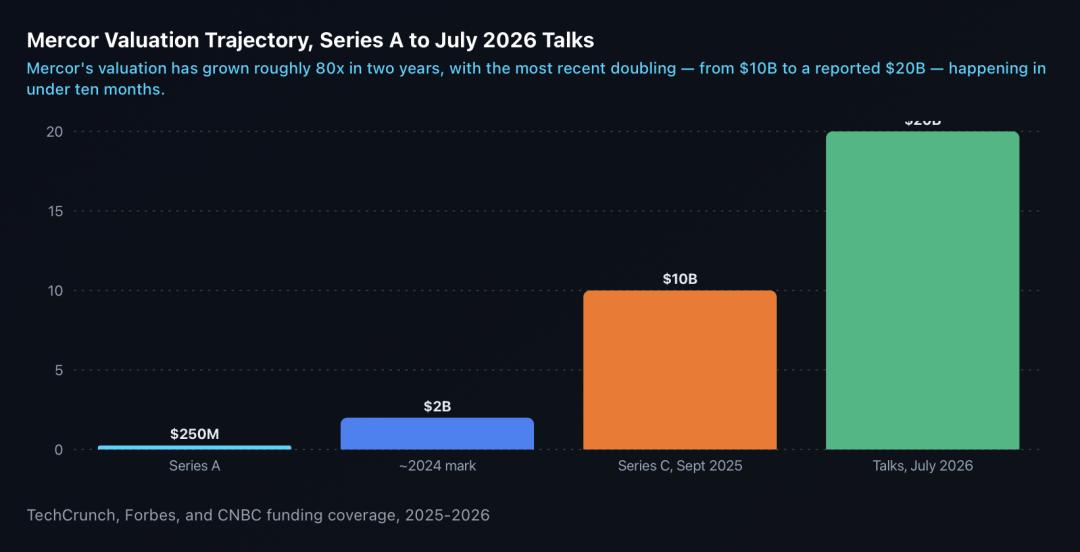Click the $10B data label
Viewport: 1080px width, 552px height.
click(680, 279)
